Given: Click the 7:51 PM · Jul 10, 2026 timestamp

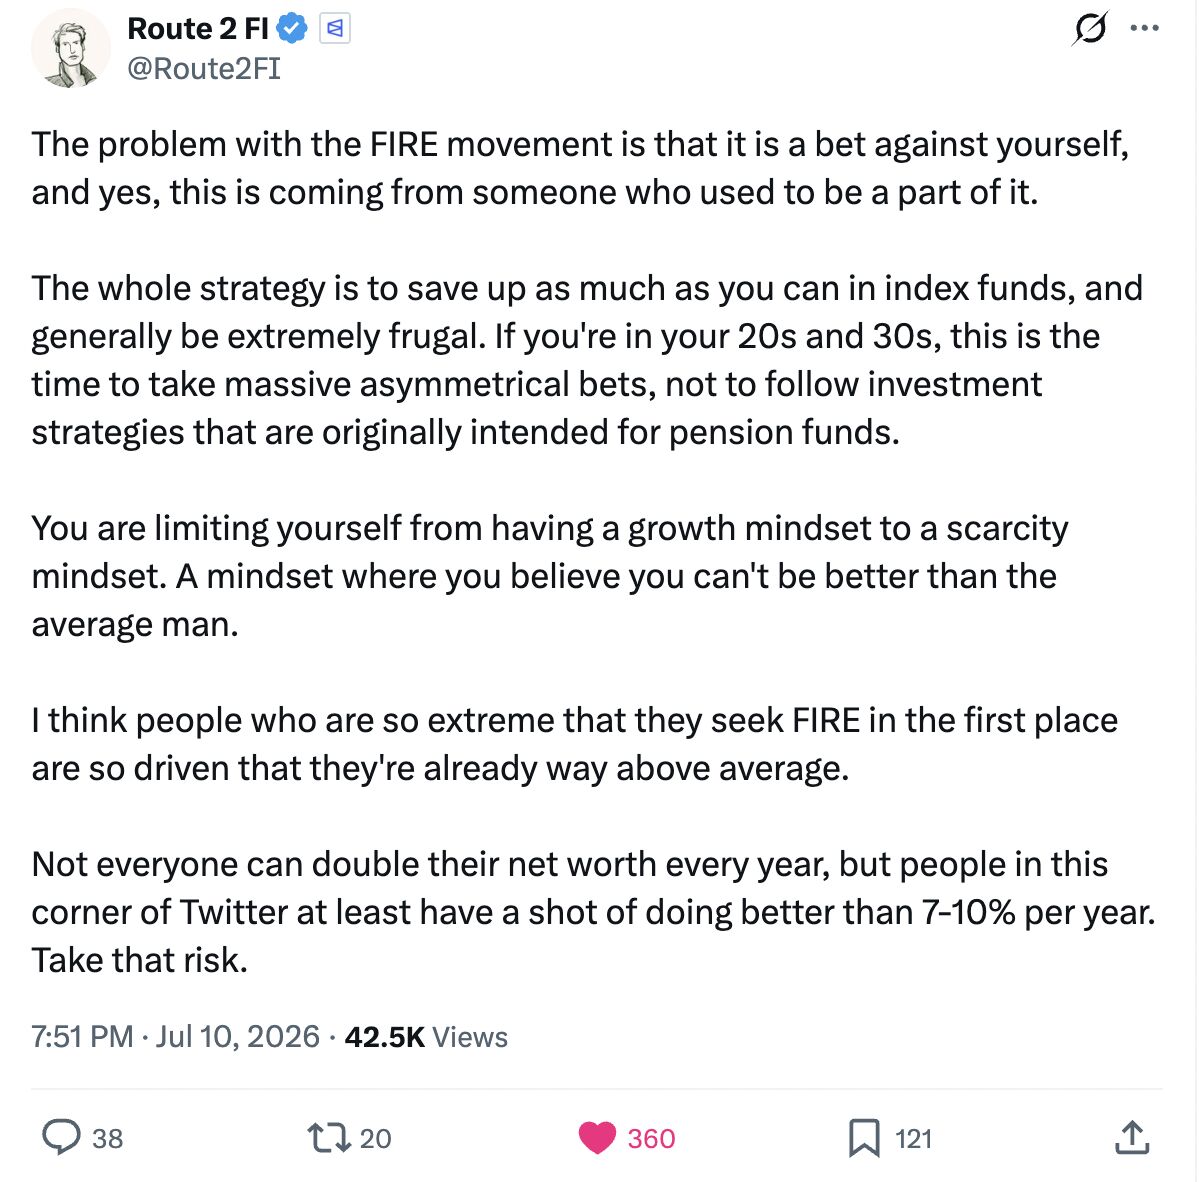Looking at the screenshot, I should 175,1036.
